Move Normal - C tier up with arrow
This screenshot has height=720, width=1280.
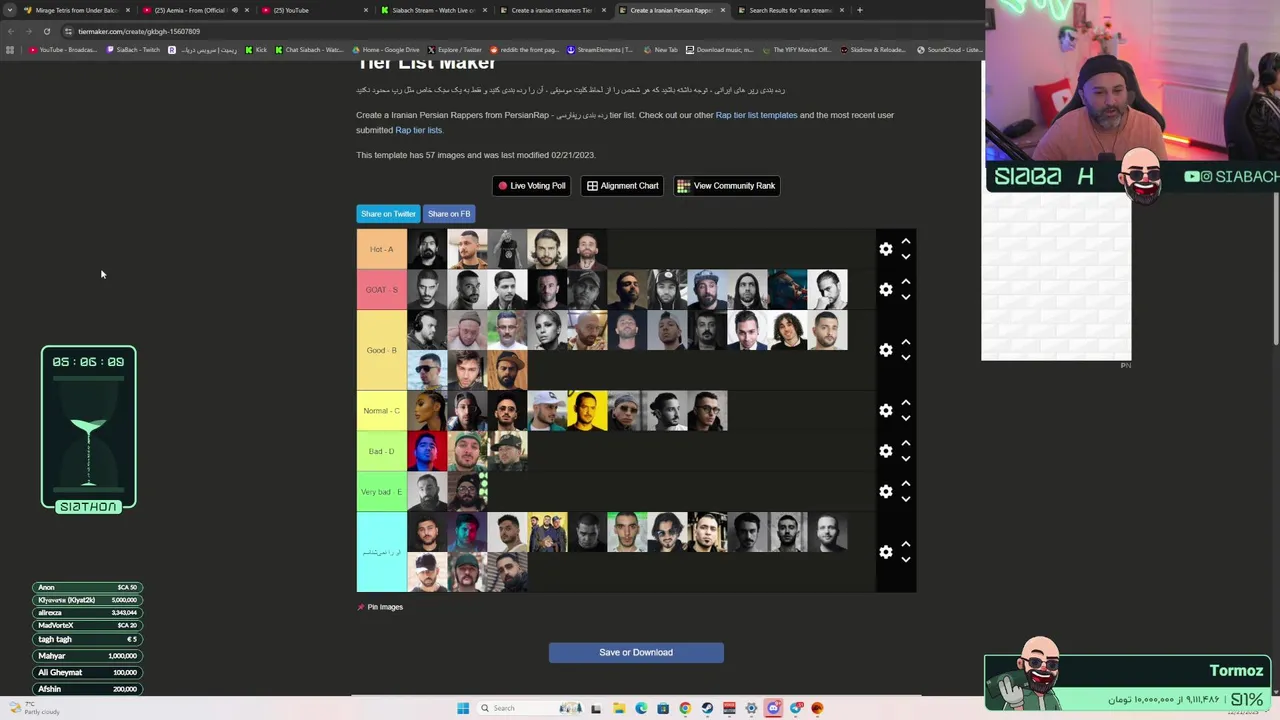click(906, 403)
